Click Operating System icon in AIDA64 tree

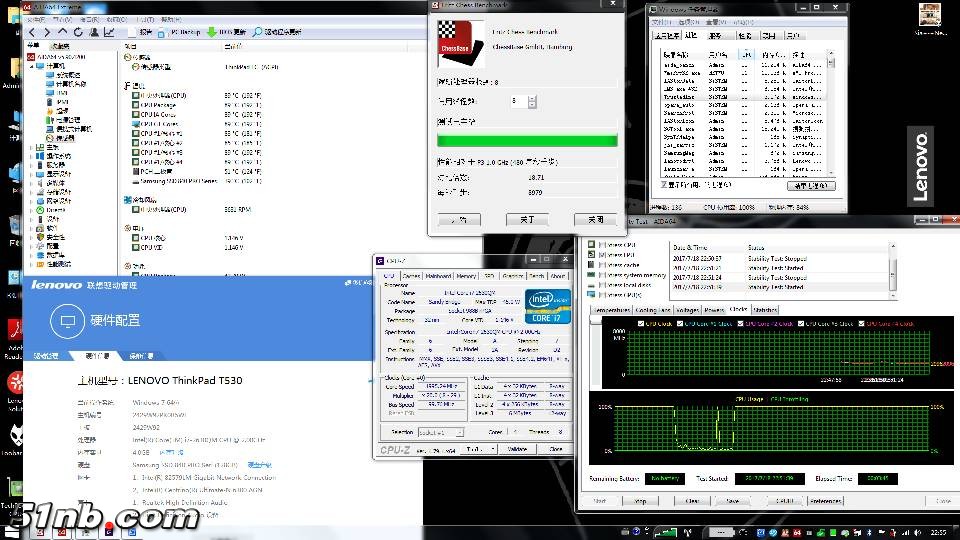40,156
